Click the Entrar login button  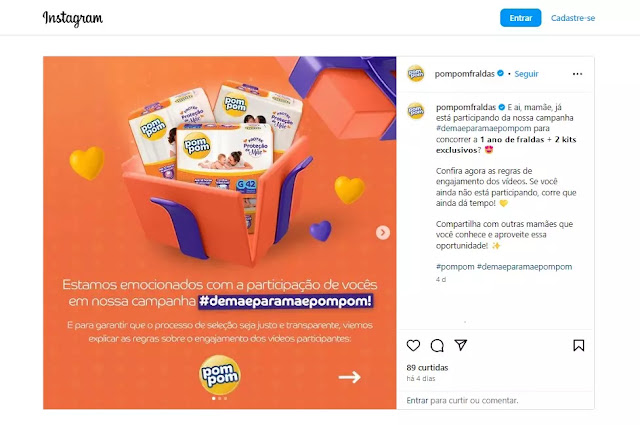(520, 18)
